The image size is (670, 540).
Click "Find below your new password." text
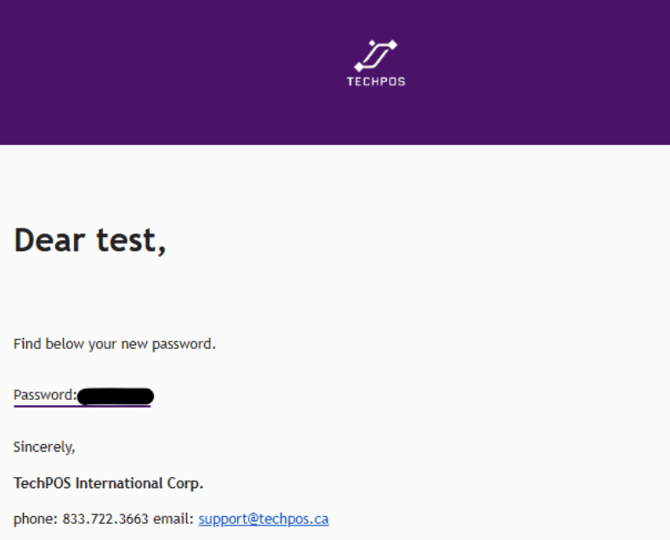pyautogui.click(x=114, y=344)
